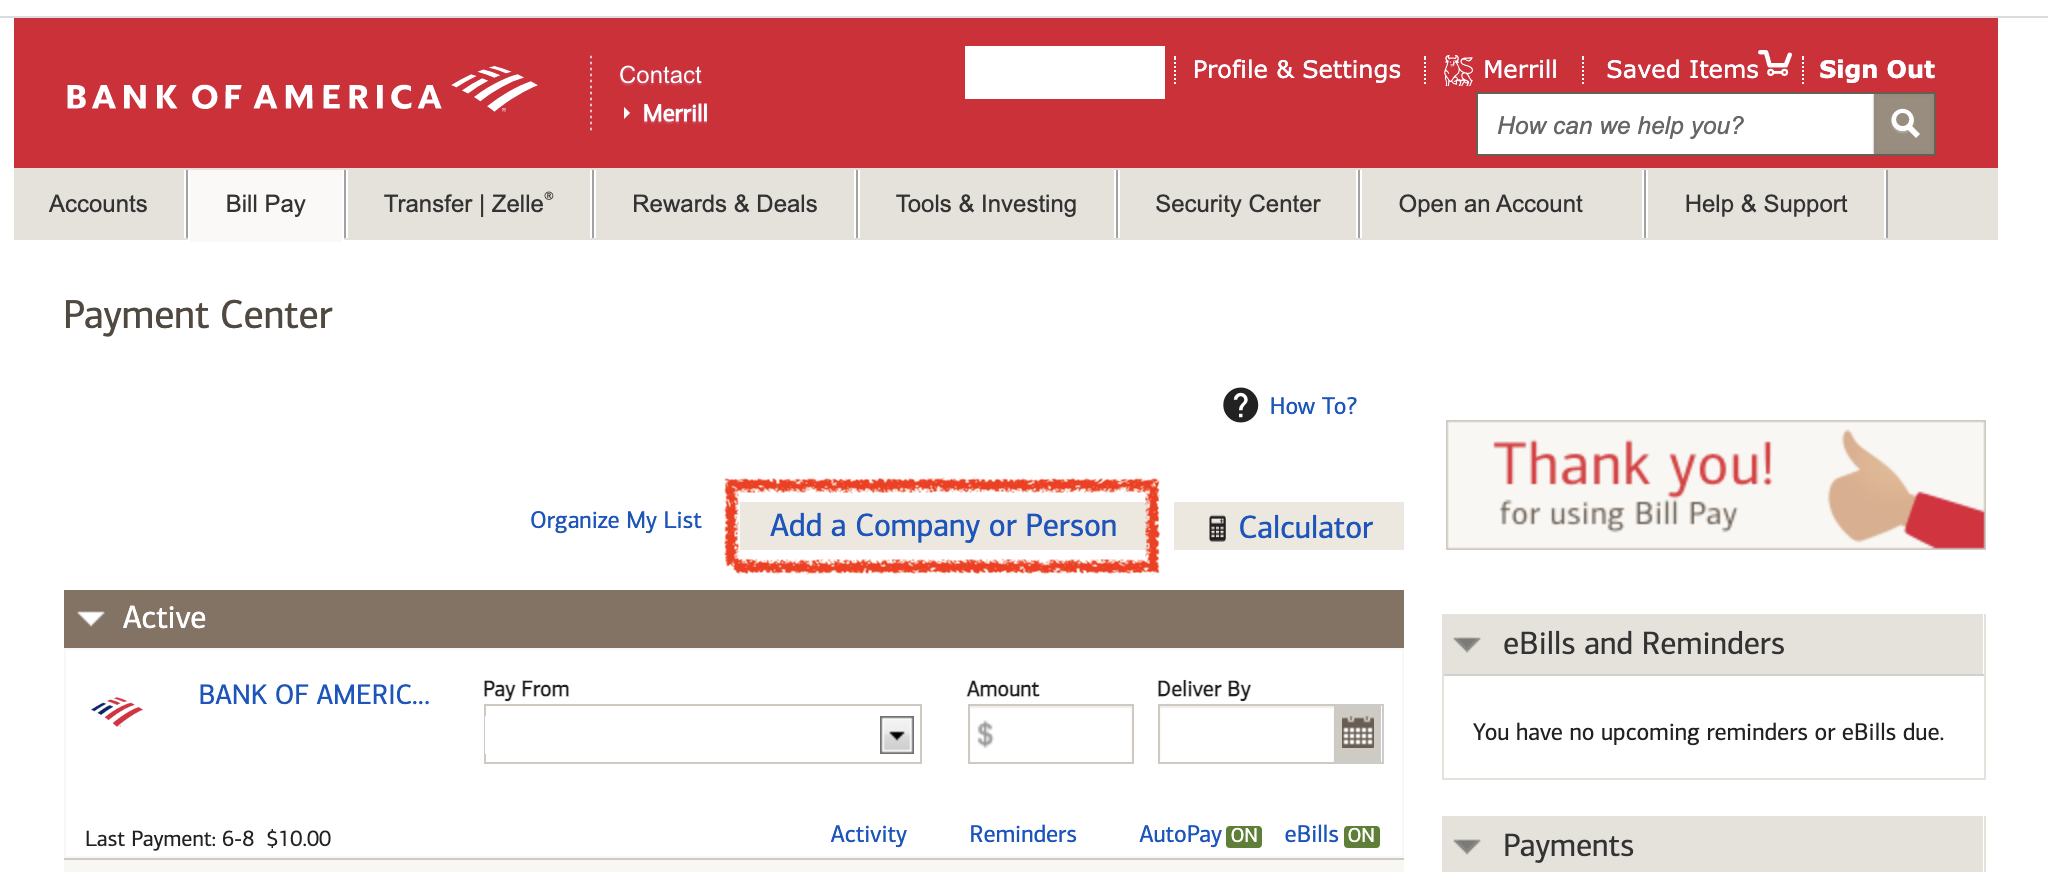This screenshot has height=872, width=2048.
Task: Click the Merrill bull icon
Action: (x=1458, y=70)
